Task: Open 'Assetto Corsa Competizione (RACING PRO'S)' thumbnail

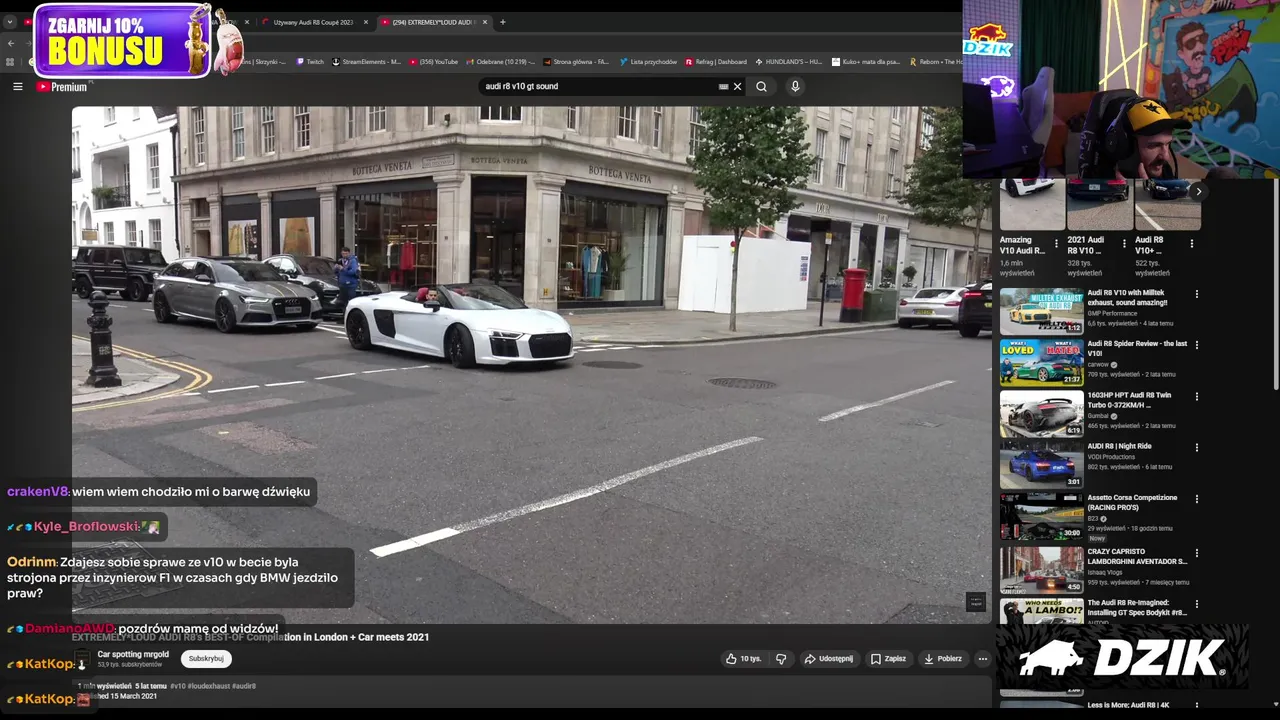Action: [1041, 516]
